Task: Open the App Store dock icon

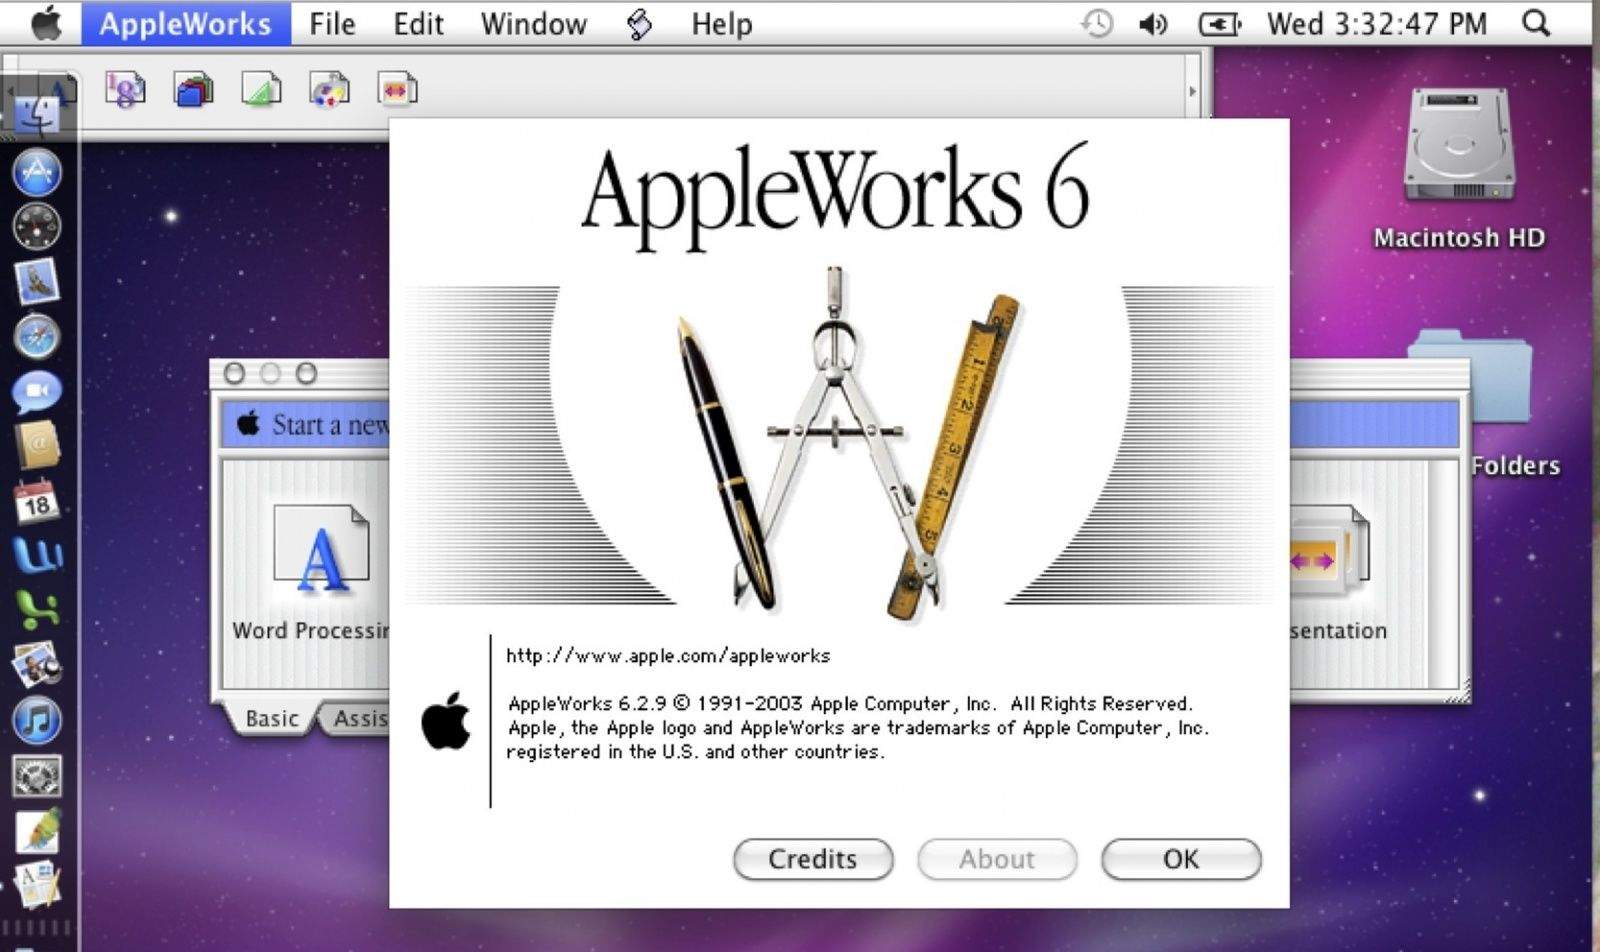Action: coord(37,172)
